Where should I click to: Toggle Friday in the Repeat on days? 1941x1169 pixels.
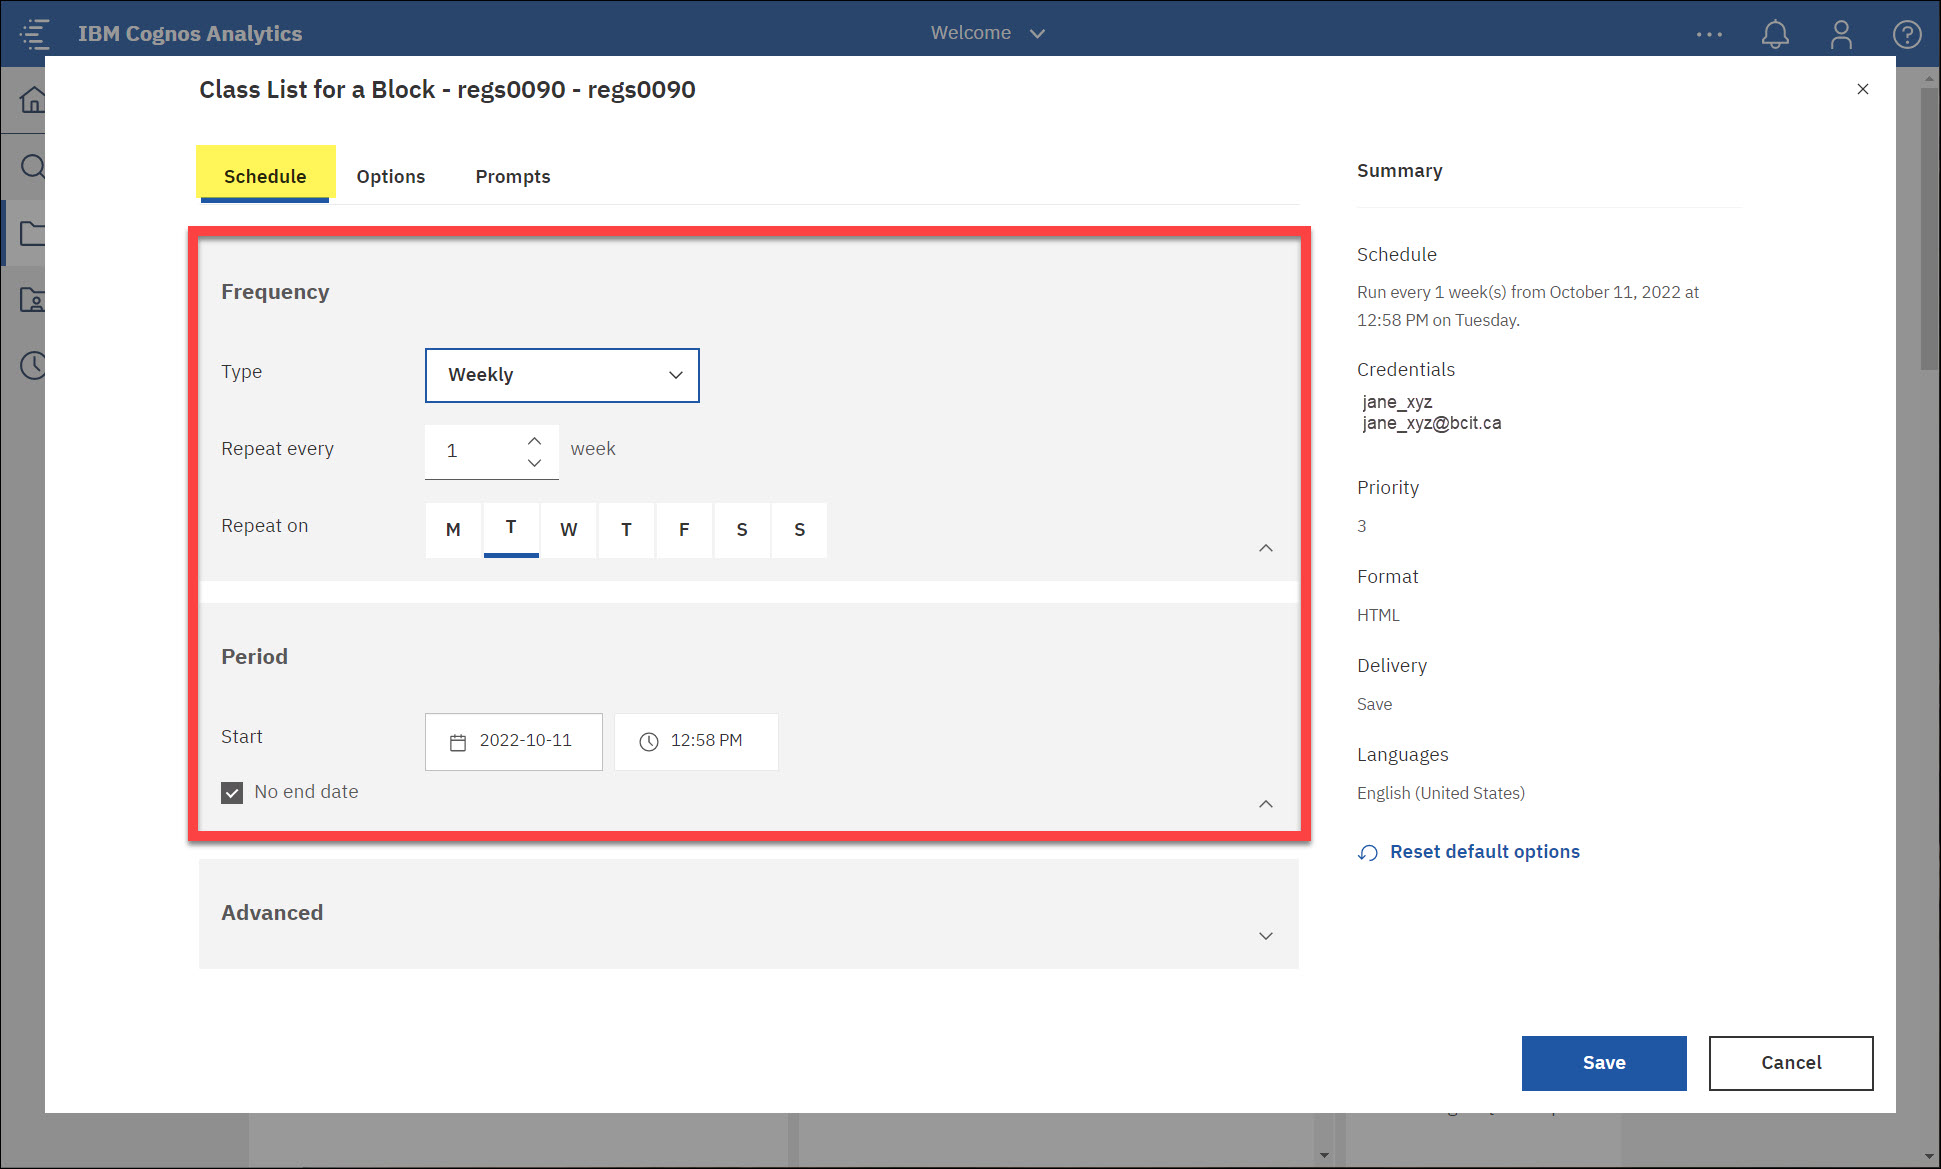pyautogui.click(x=684, y=530)
